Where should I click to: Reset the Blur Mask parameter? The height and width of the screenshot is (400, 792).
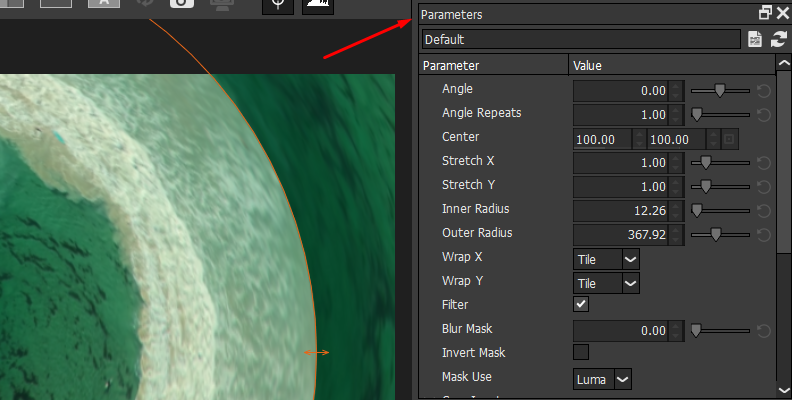[764, 331]
